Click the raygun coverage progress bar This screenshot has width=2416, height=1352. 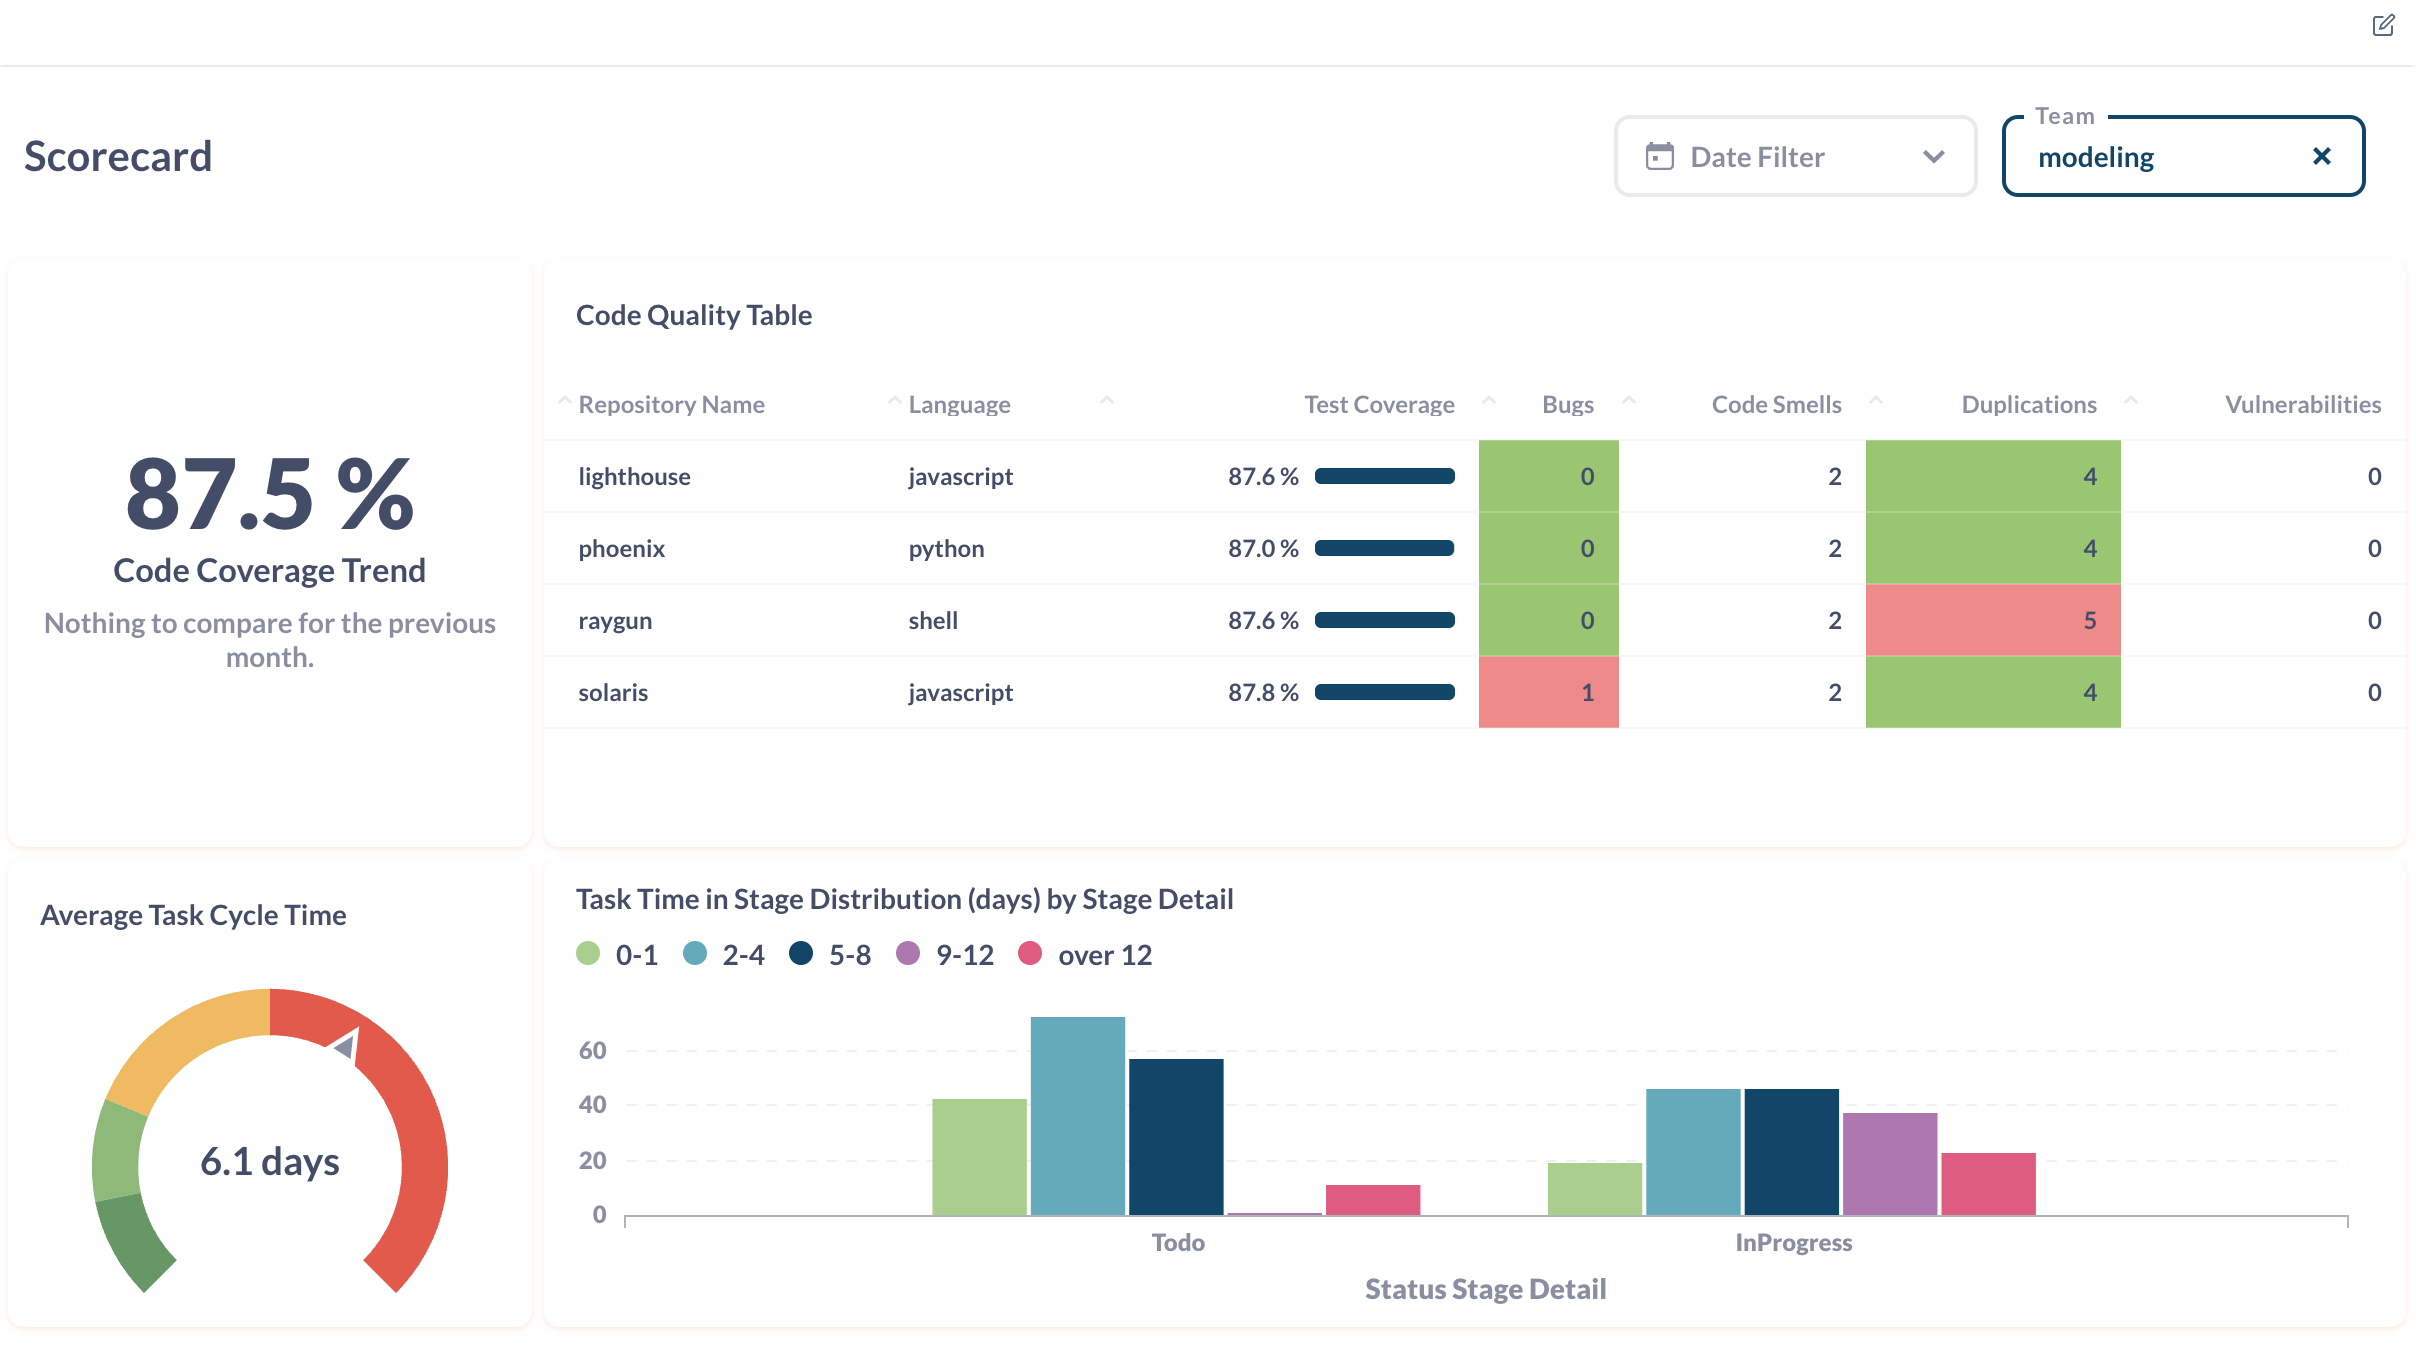pos(1384,620)
